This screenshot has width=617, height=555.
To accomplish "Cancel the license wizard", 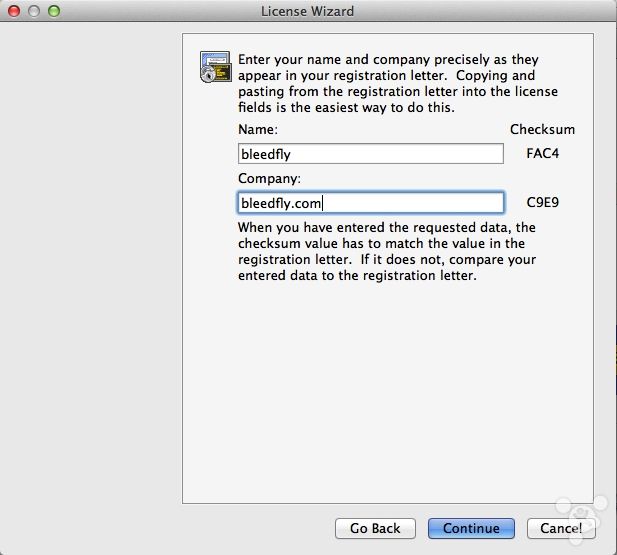I will (x=561, y=528).
